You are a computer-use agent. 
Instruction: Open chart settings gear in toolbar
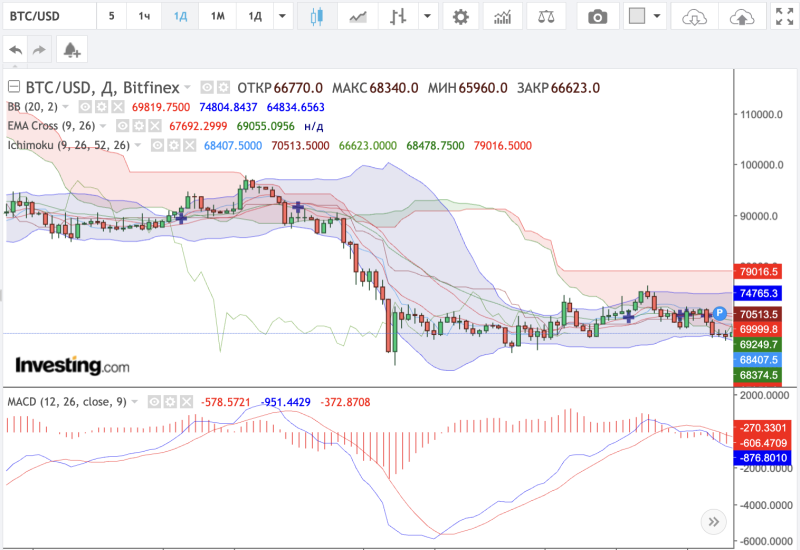(x=459, y=17)
